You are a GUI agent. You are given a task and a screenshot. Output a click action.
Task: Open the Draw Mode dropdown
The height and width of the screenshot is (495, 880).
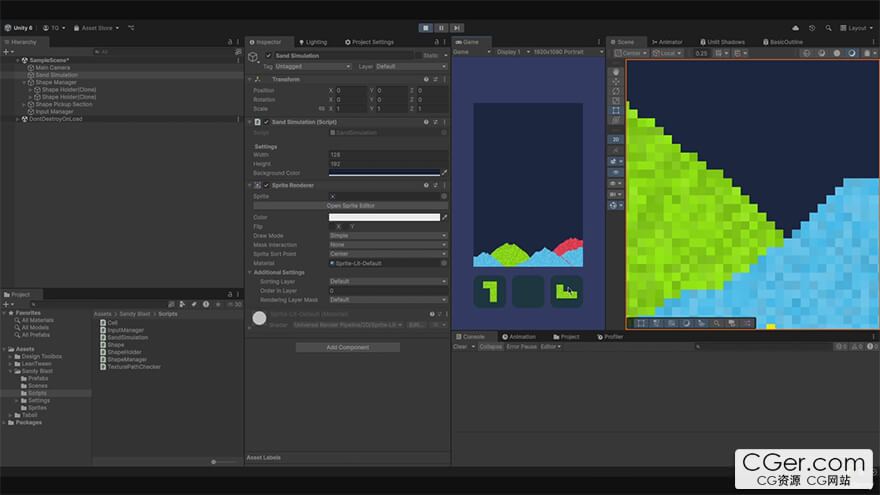tap(388, 236)
